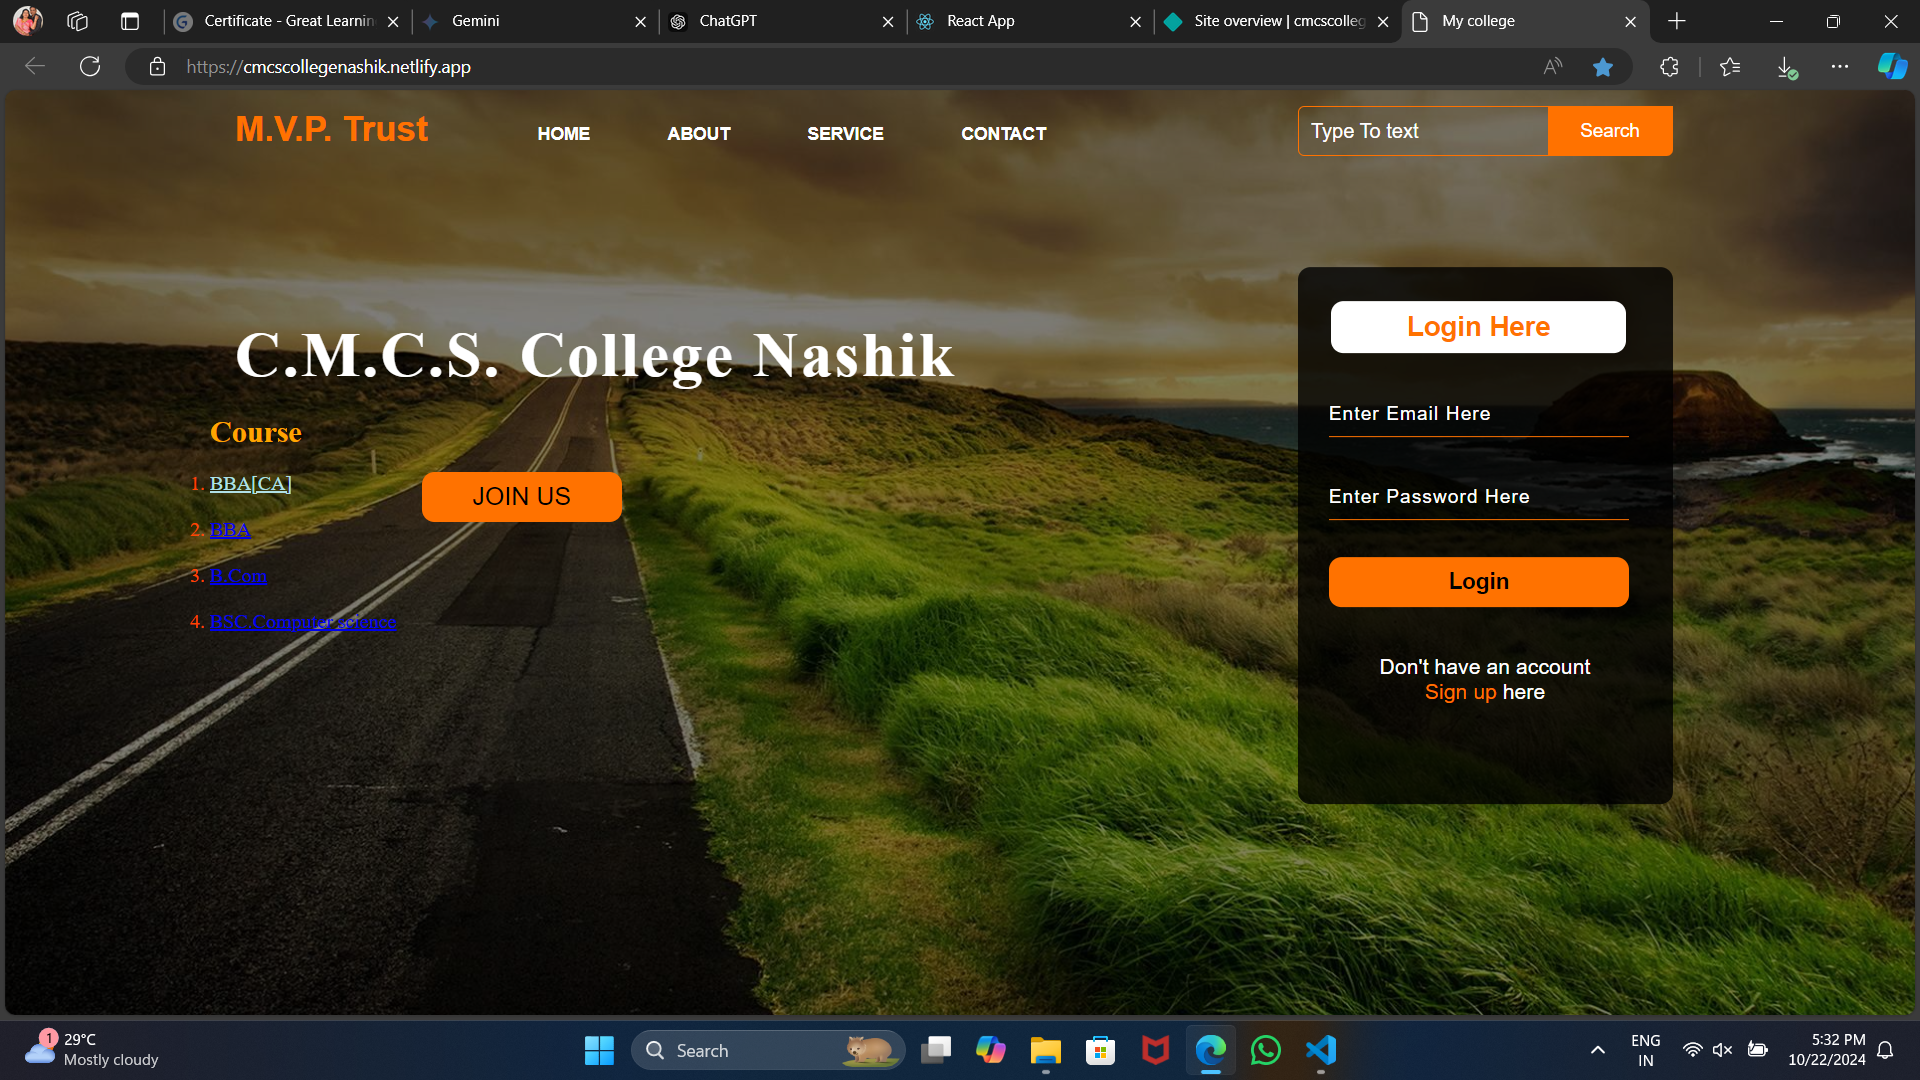Open WhatsApp from the taskbar
The width and height of the screenshot is (1920, 1080).
pos(1265,1050)
